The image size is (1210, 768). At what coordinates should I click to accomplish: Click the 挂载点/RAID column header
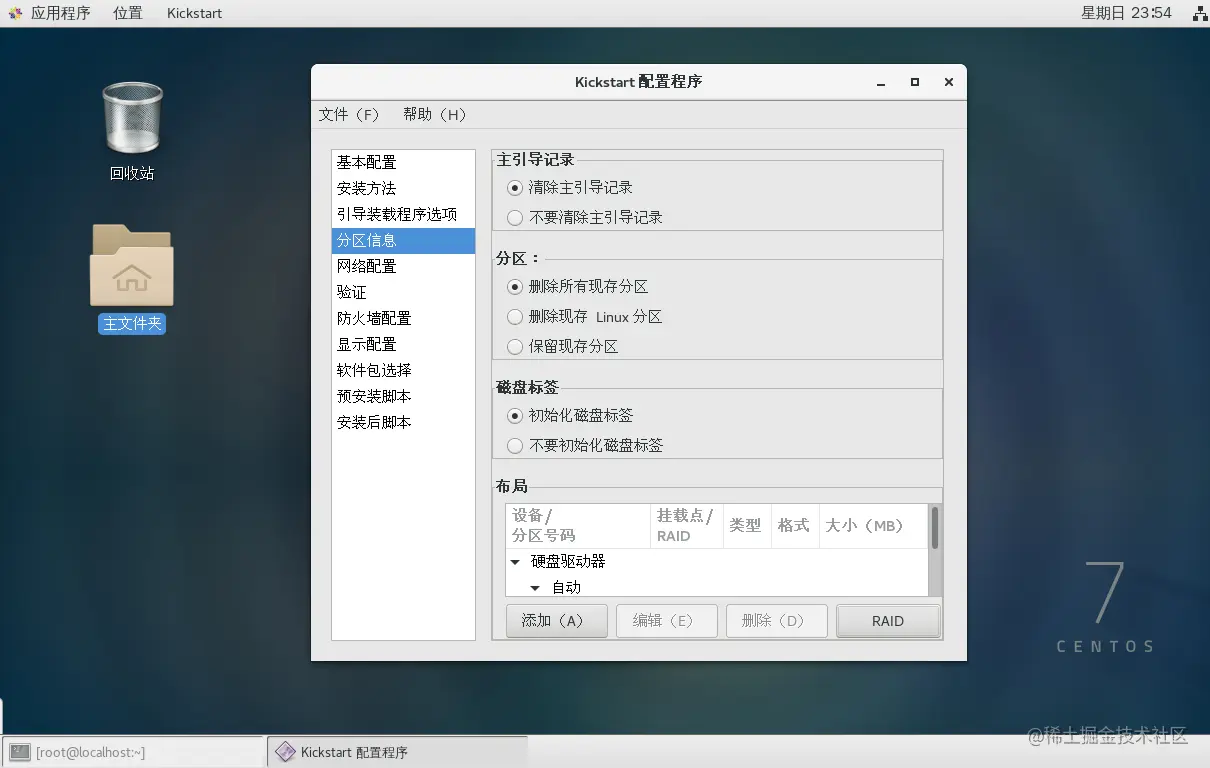(x=686, y=526)
